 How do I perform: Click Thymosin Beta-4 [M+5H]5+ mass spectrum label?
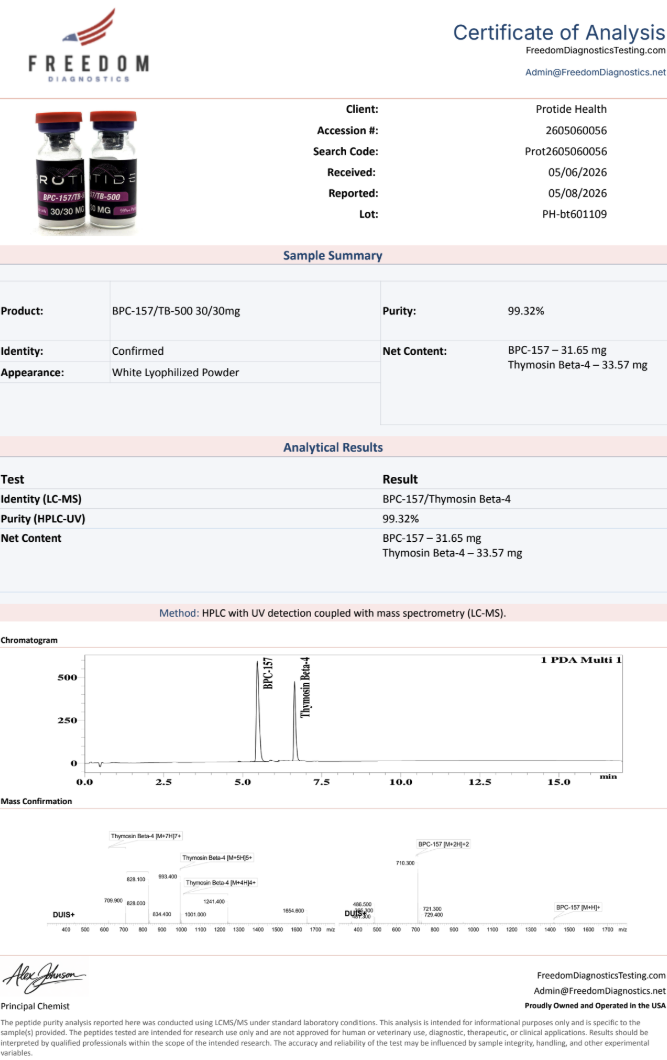tap(216, 858)
